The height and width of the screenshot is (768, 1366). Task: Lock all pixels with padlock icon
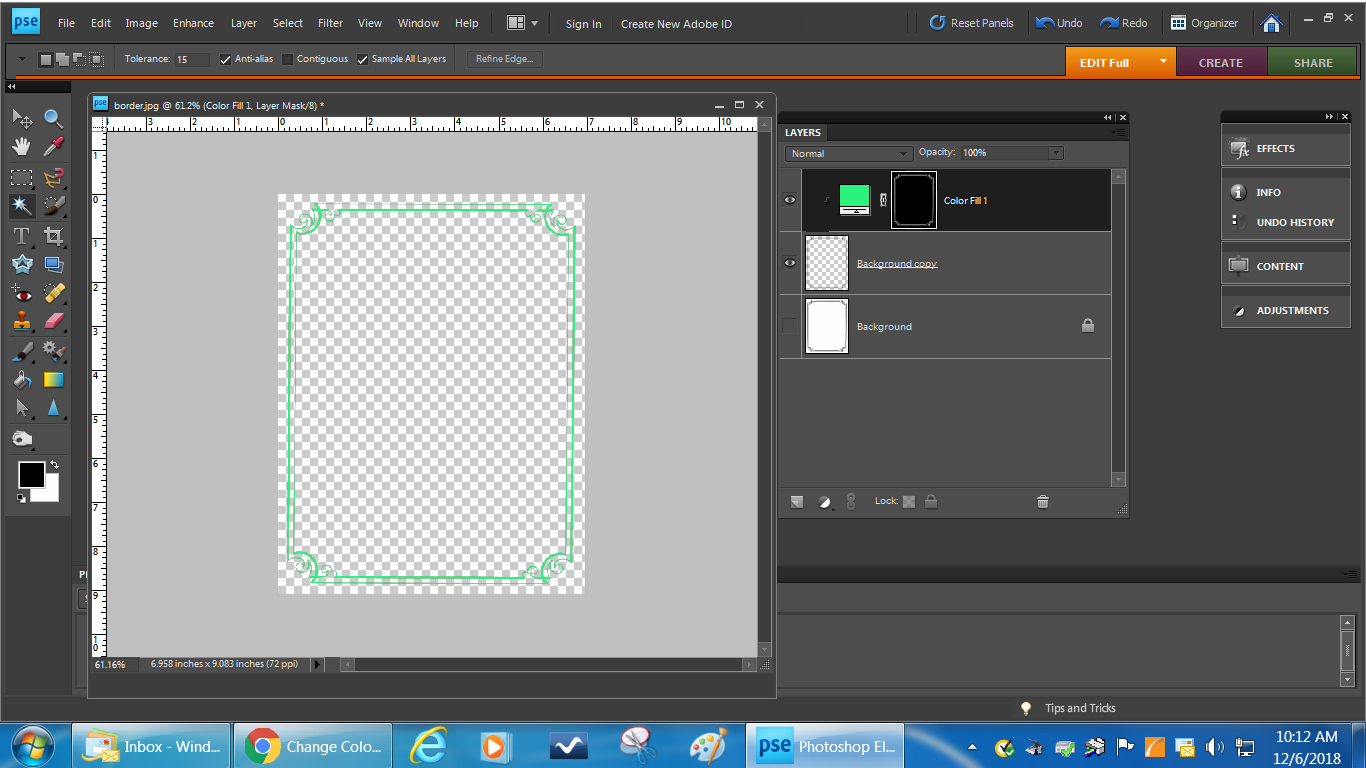(x=931, y=501)
